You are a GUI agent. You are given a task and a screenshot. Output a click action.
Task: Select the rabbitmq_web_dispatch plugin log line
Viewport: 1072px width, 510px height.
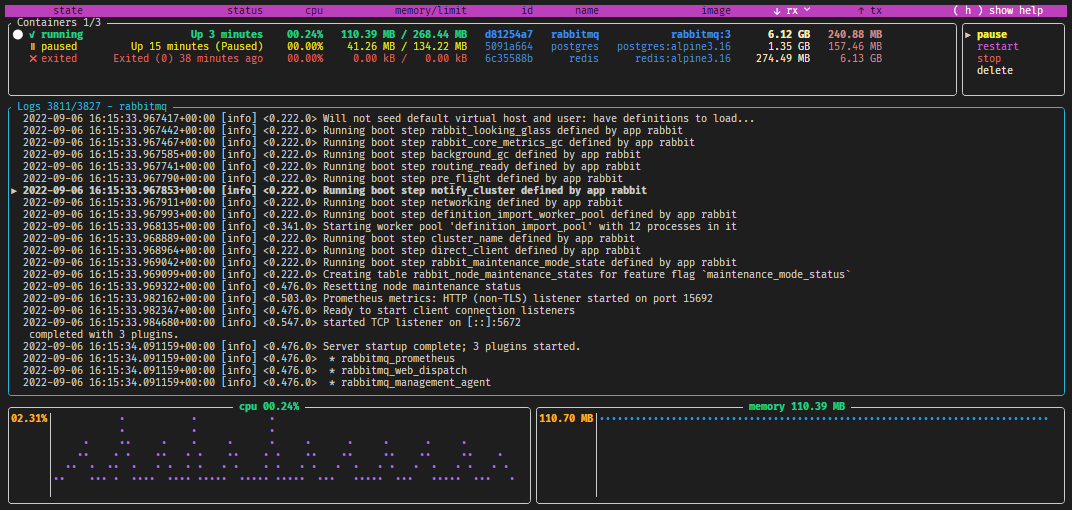click(x=244, y=371)
